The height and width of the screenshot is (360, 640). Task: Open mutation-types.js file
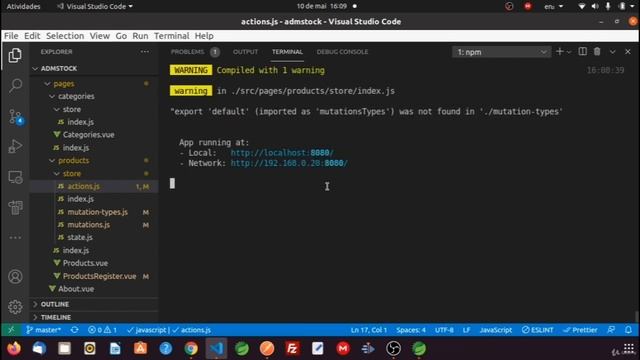tap(94, 212)
